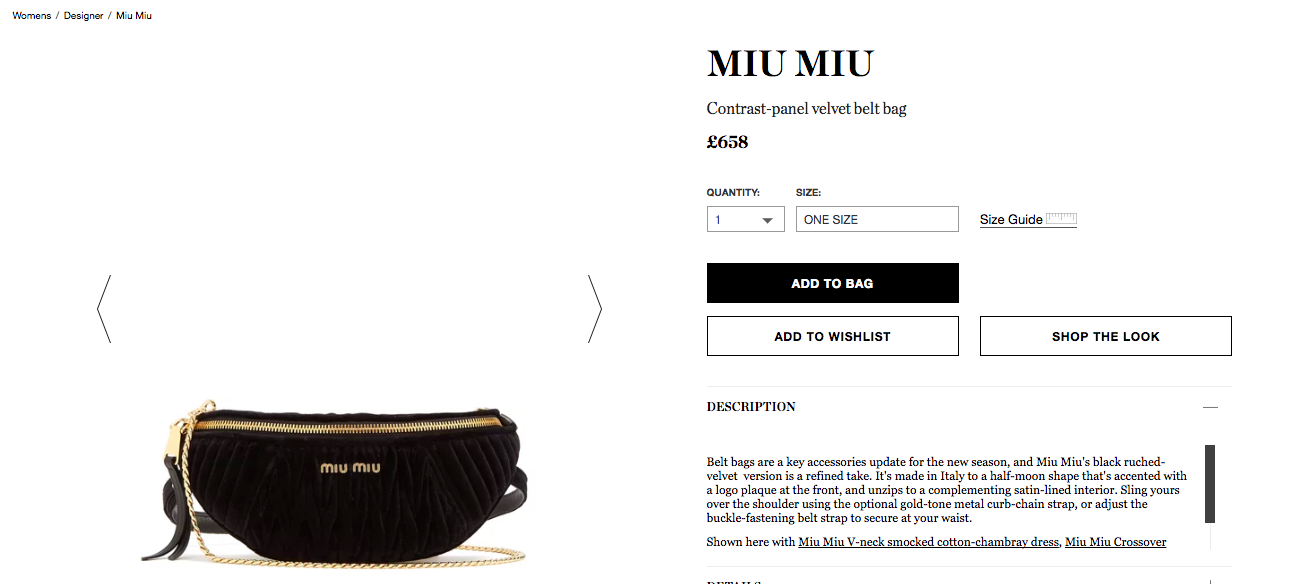Click the ruler icon beside Size Guide
Viewport: 1297px width, 584px height.
click(1061, 219)
